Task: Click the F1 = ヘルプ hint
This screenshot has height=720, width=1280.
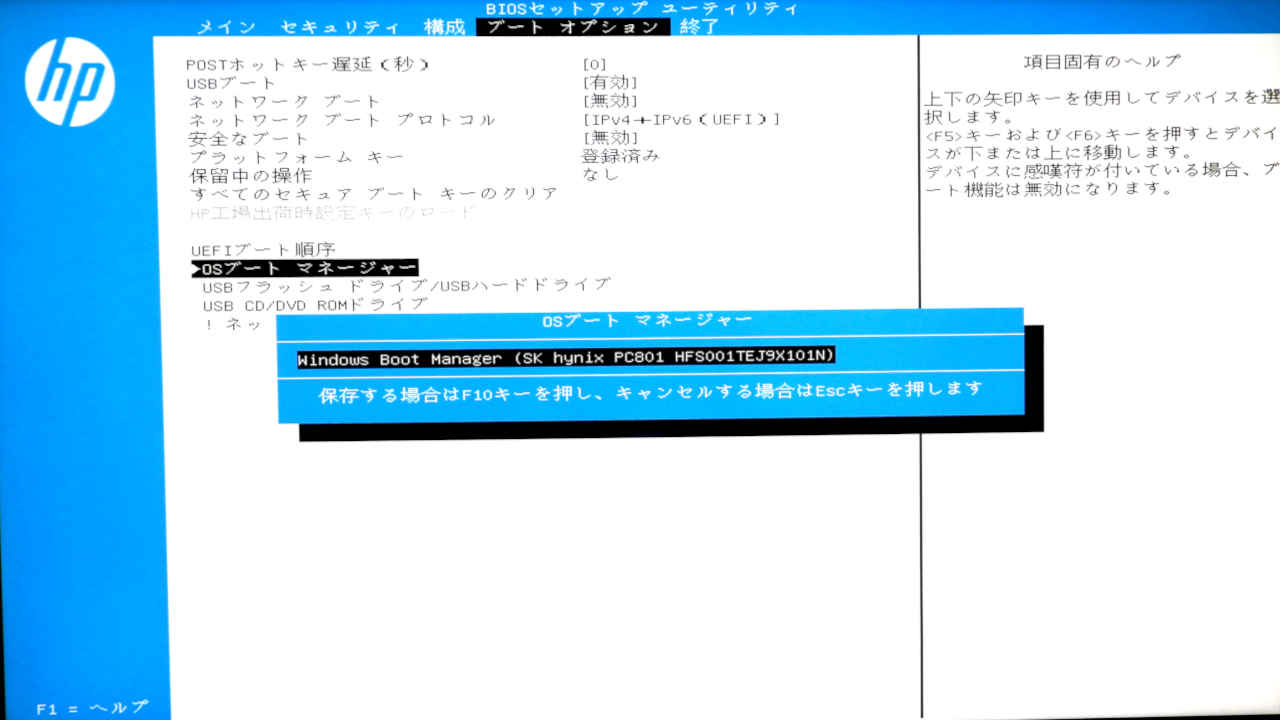Action: [92, 708]
